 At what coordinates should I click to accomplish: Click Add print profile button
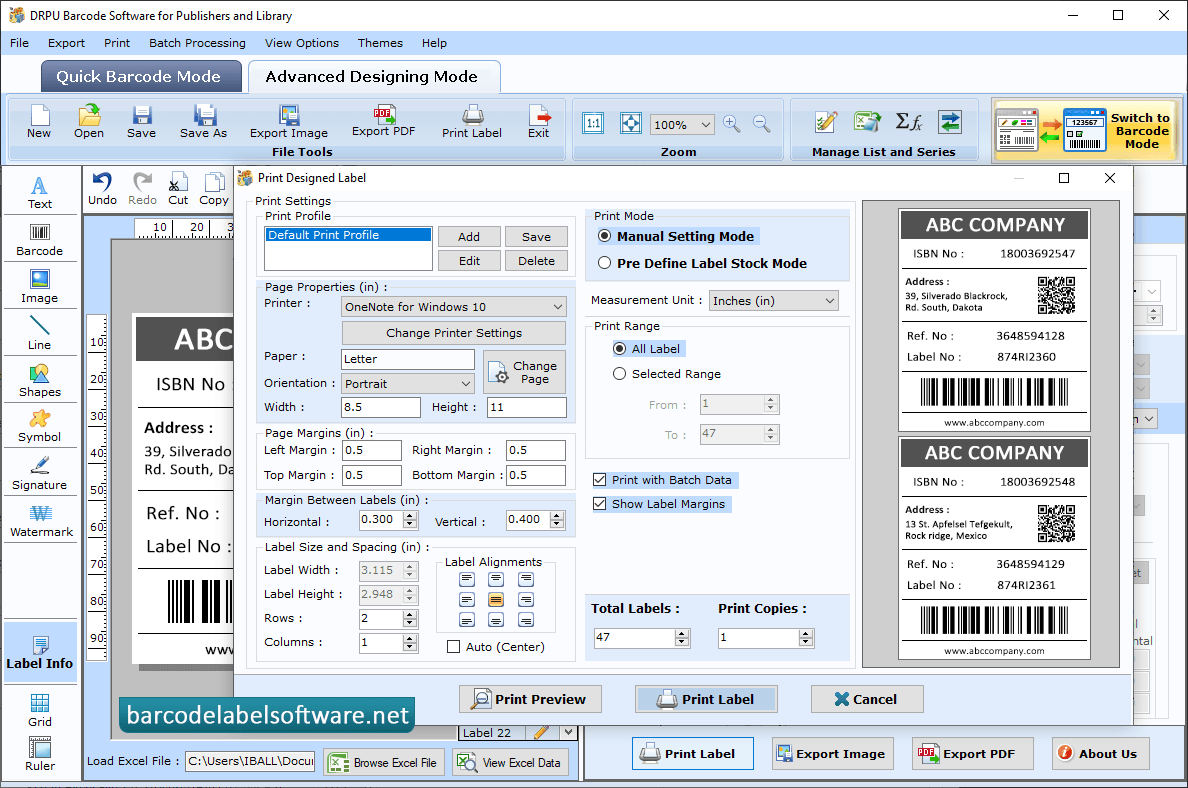click(x=469, y=237)
